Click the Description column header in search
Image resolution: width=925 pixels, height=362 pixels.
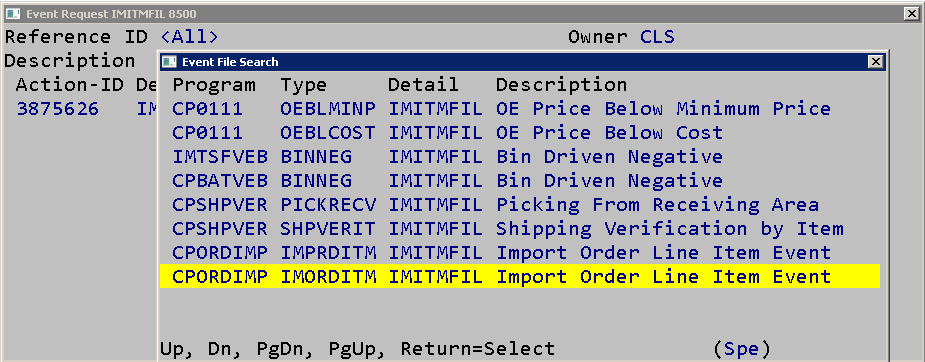(x=561, y=85)
